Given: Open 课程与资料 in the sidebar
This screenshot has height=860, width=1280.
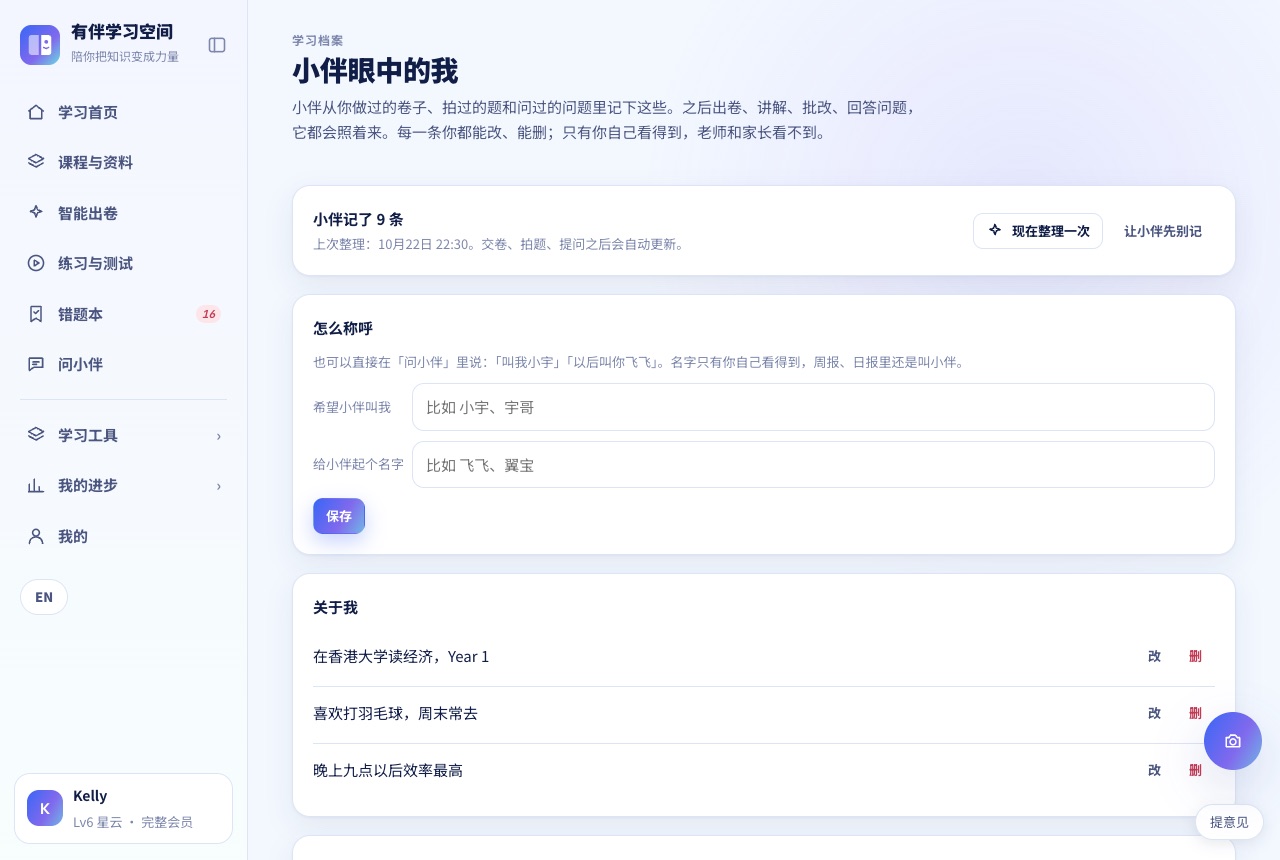Looking at the screenshot, I should coord(123,162).
